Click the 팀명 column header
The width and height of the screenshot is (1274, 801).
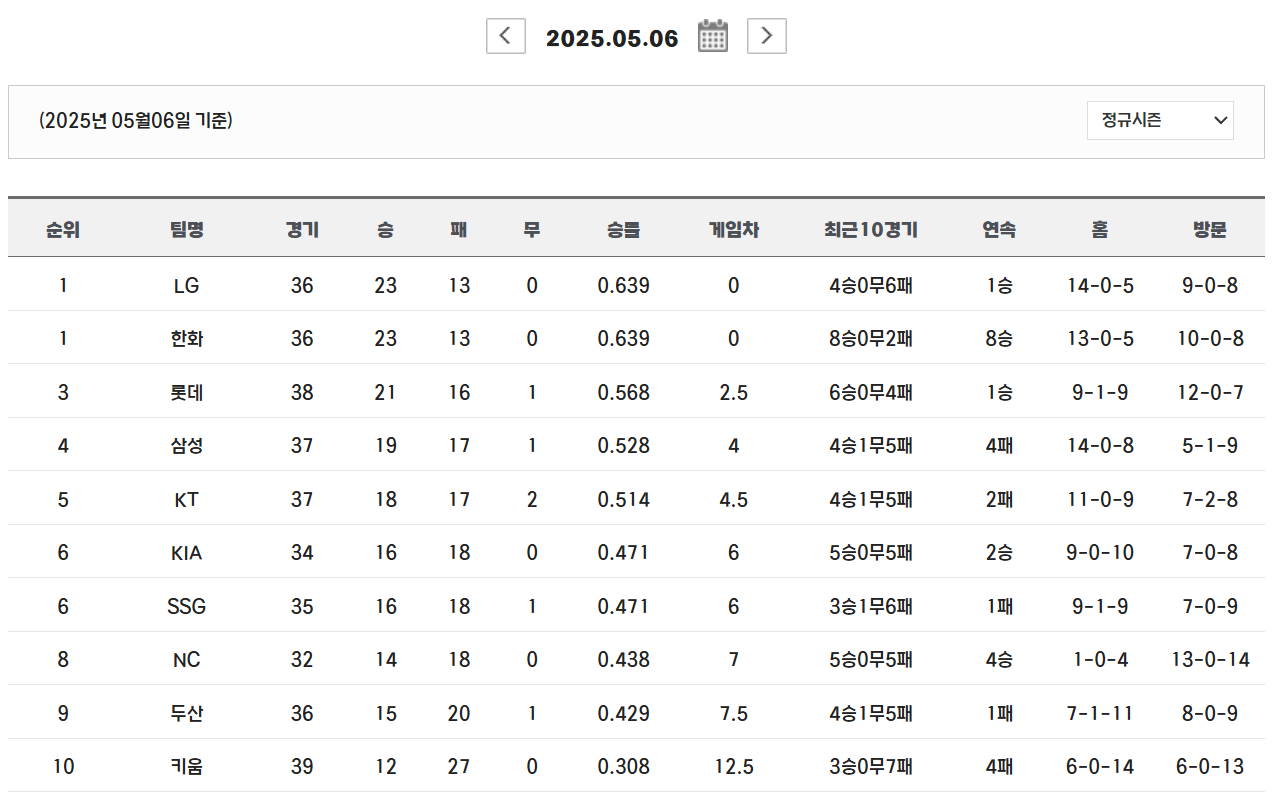[x=187, y=230]
